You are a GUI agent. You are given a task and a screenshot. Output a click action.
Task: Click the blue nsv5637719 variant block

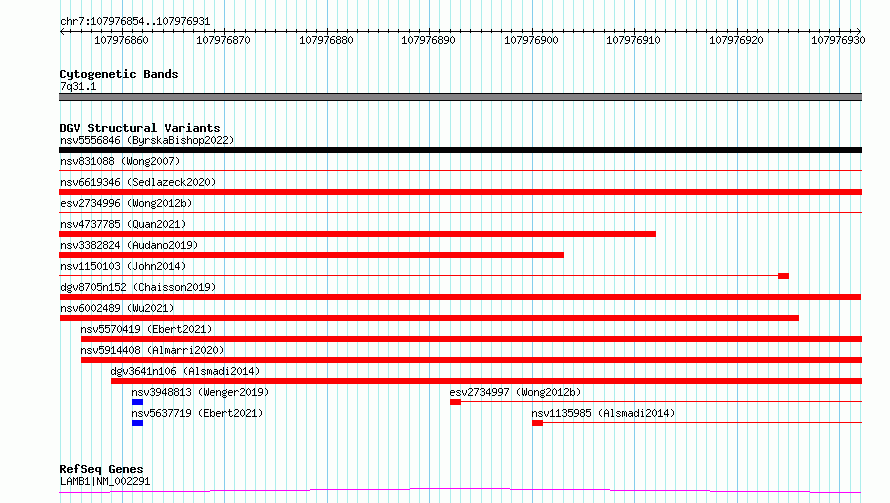(x=137, y=423)
